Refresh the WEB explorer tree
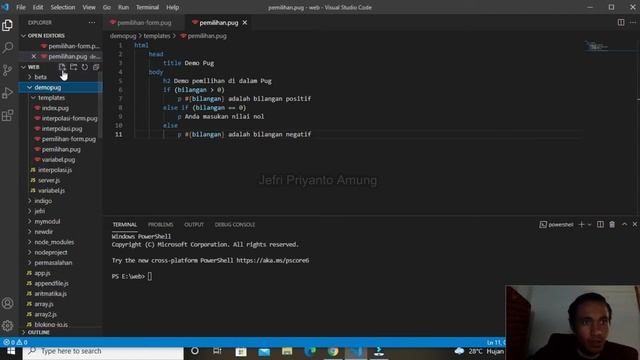Viewport: 640px width, 360px height. (84, 67)
